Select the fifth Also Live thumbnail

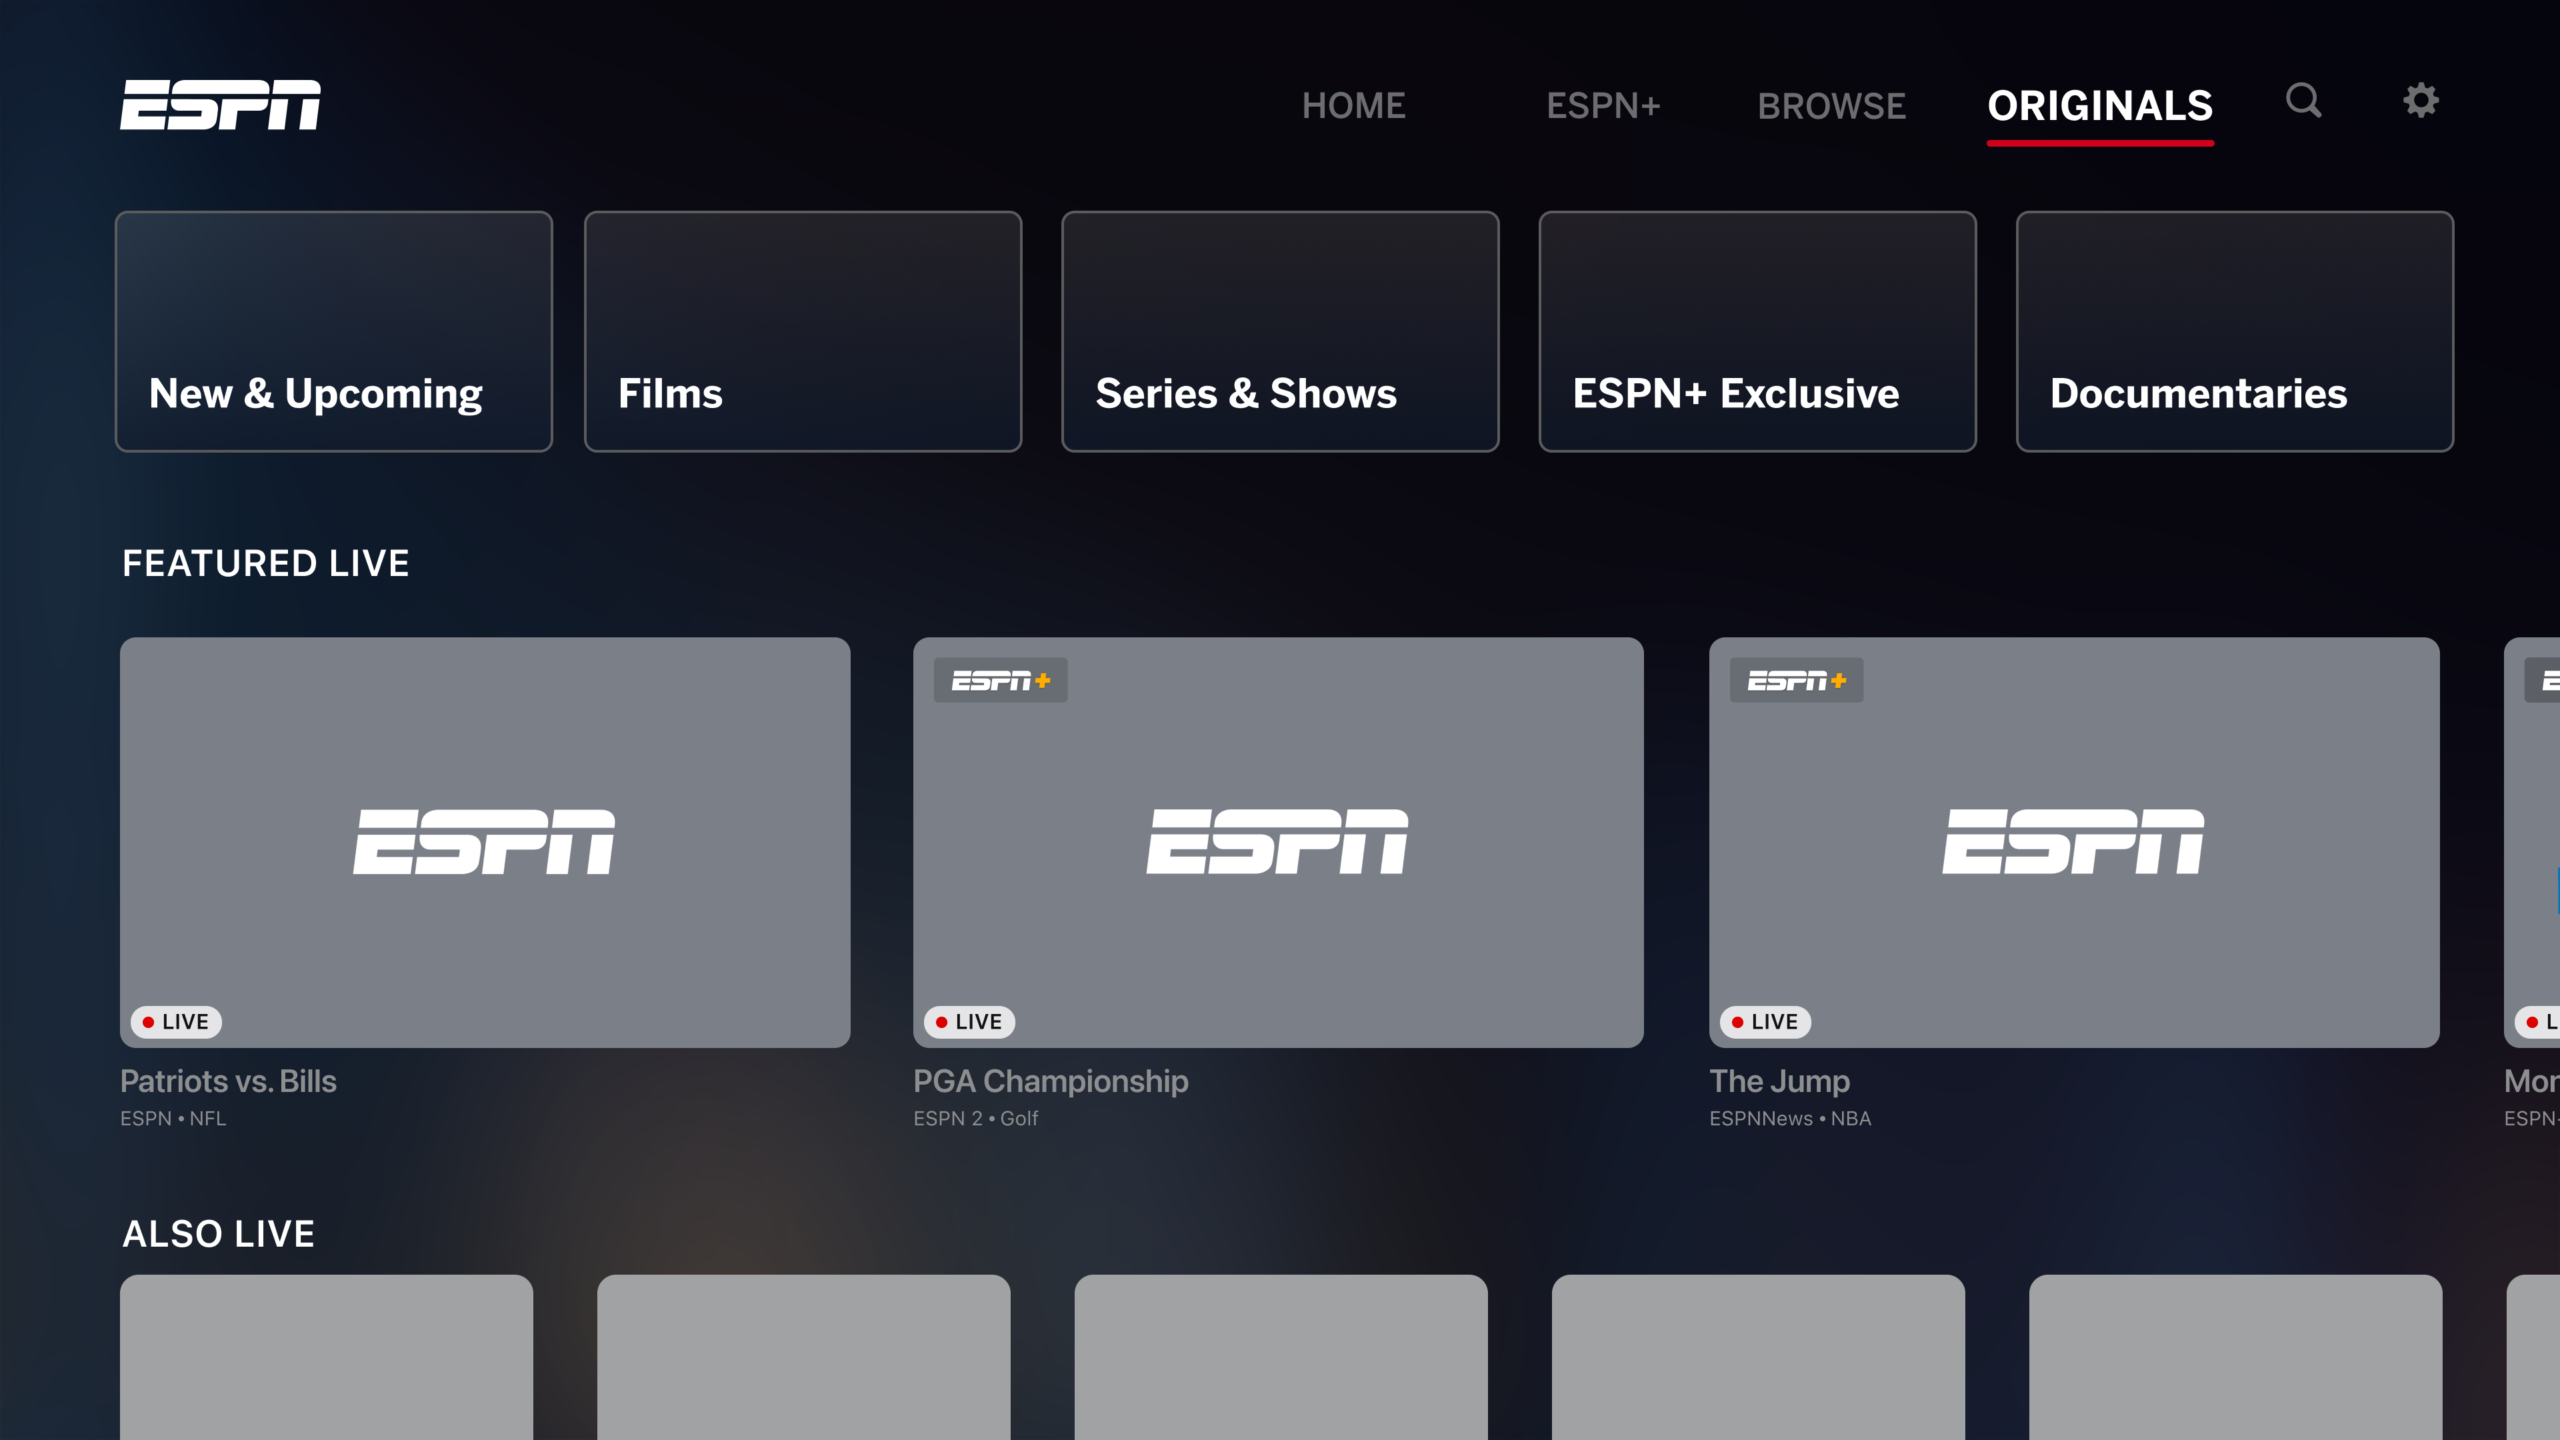click(2236, 1357)
